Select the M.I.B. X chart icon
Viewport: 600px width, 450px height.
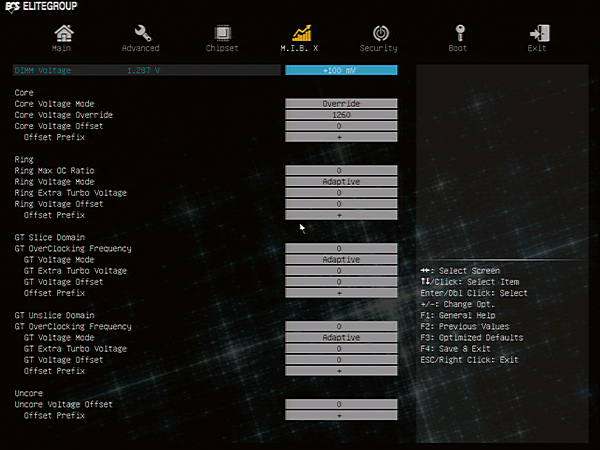pyautogui.click(x=301, y=33)
